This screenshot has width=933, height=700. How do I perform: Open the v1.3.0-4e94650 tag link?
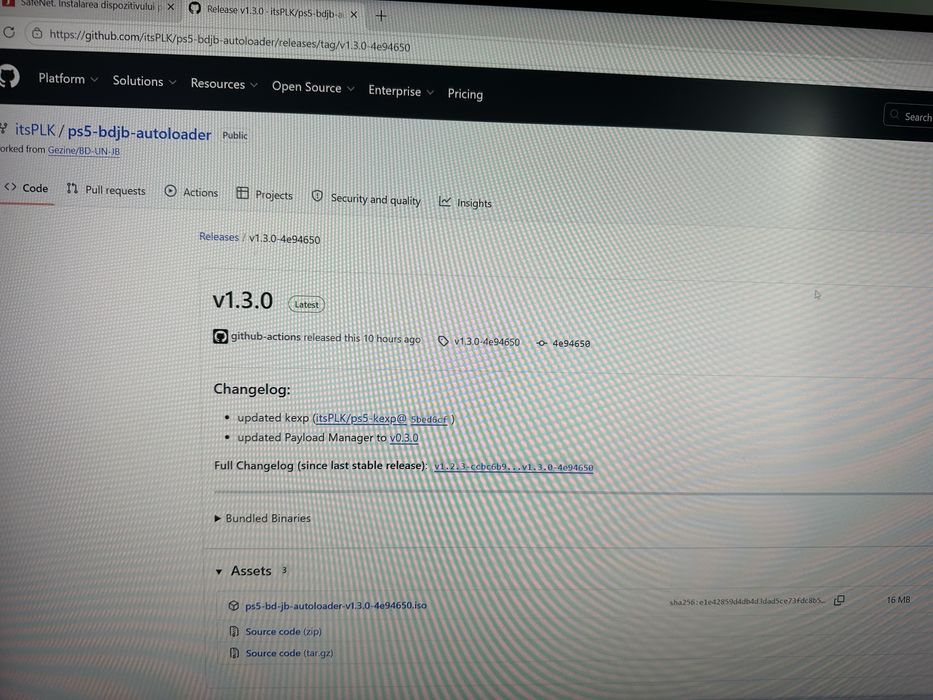tap(487, 342)
